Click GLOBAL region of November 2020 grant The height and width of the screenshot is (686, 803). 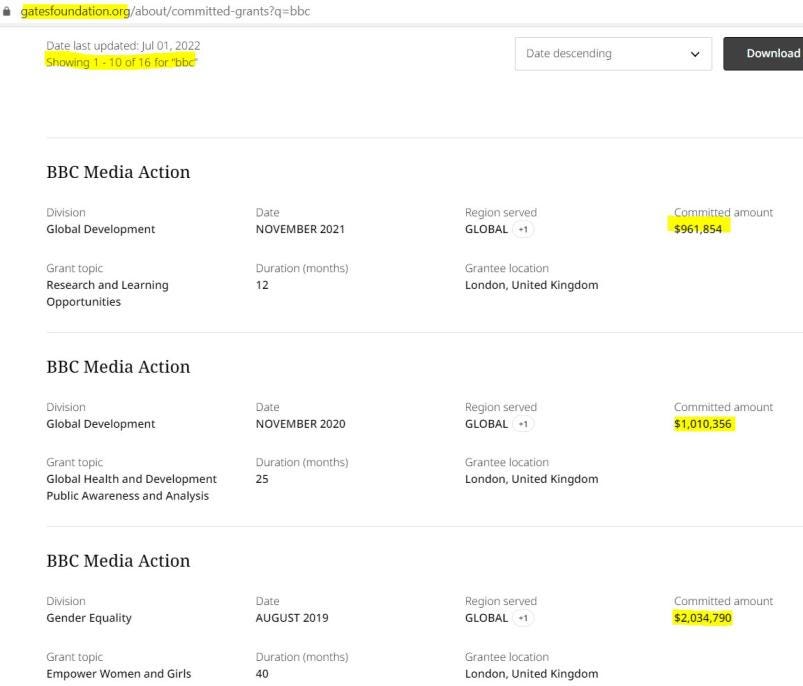pos(487,424)
